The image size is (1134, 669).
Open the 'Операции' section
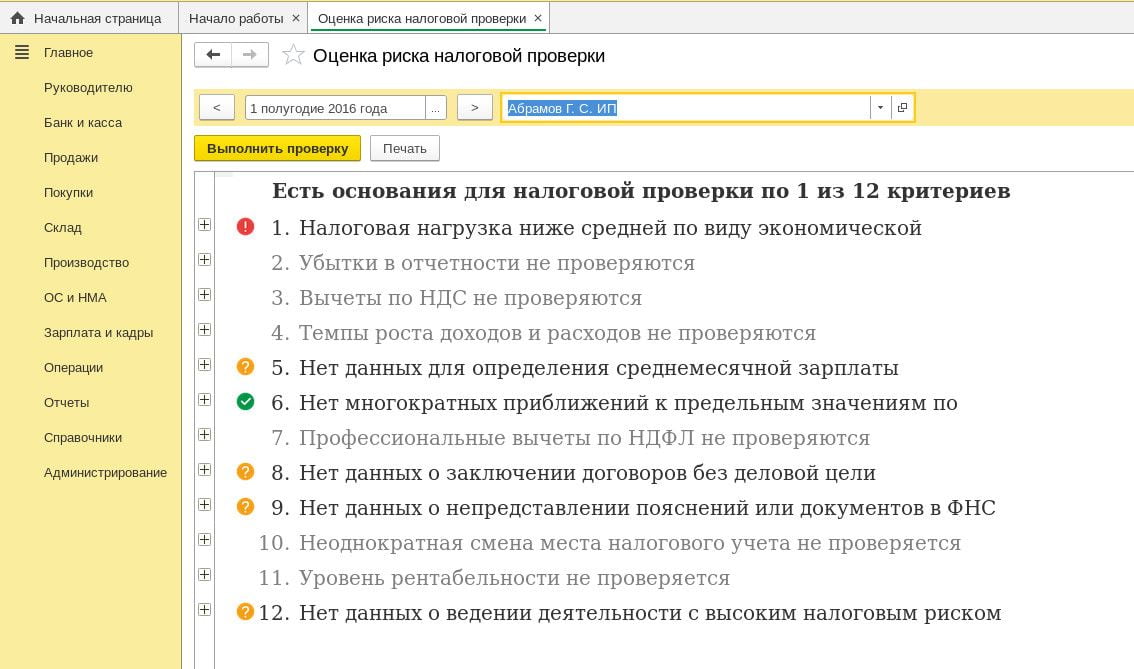[x=73, y=367]
